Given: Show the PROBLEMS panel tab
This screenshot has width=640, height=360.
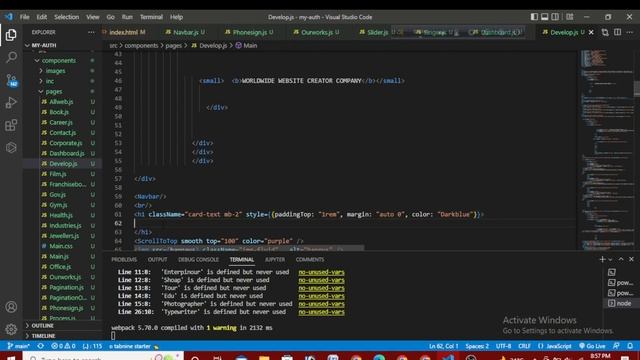Looking at the screenshot, I should [x=124, y=260].
